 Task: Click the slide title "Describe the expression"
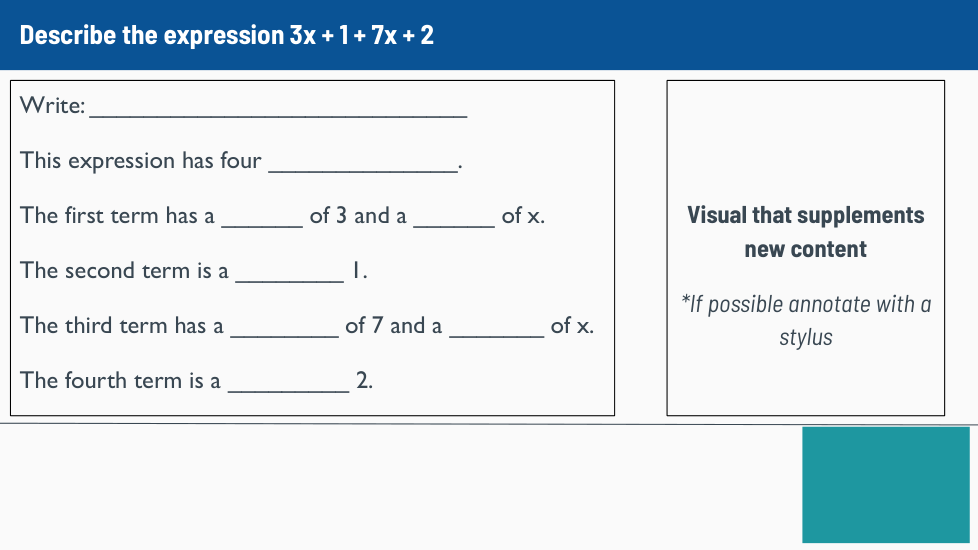click(226, 36)
